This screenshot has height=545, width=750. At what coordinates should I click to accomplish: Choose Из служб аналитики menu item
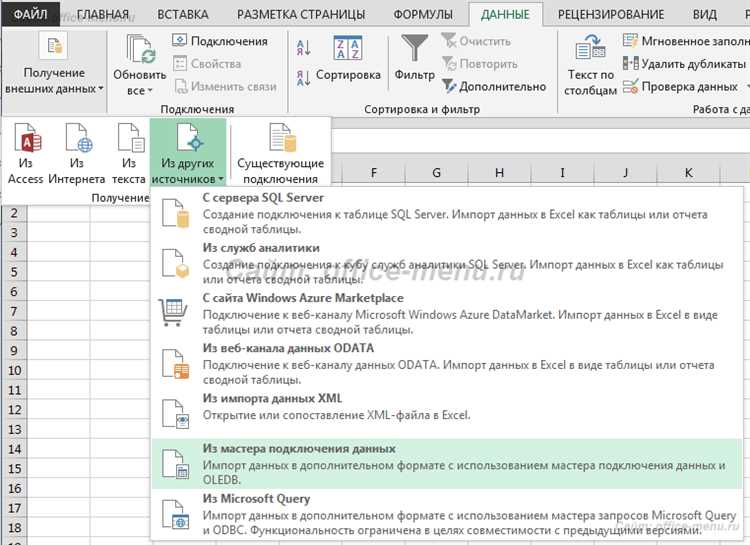tap(447, 263)
